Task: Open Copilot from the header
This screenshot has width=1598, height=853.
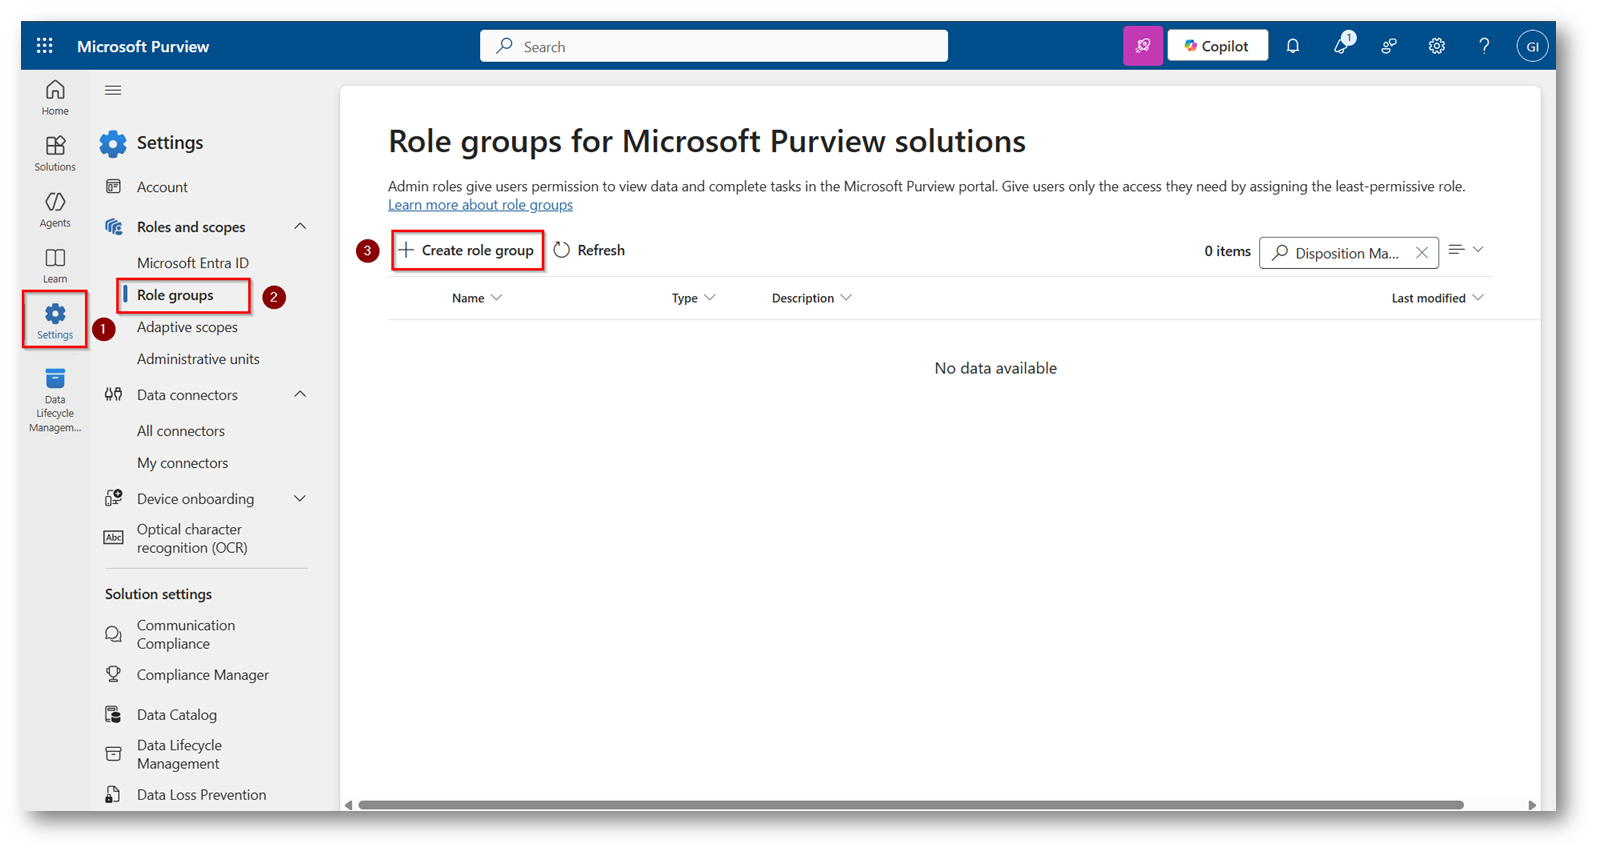Action: [1217, 46]
